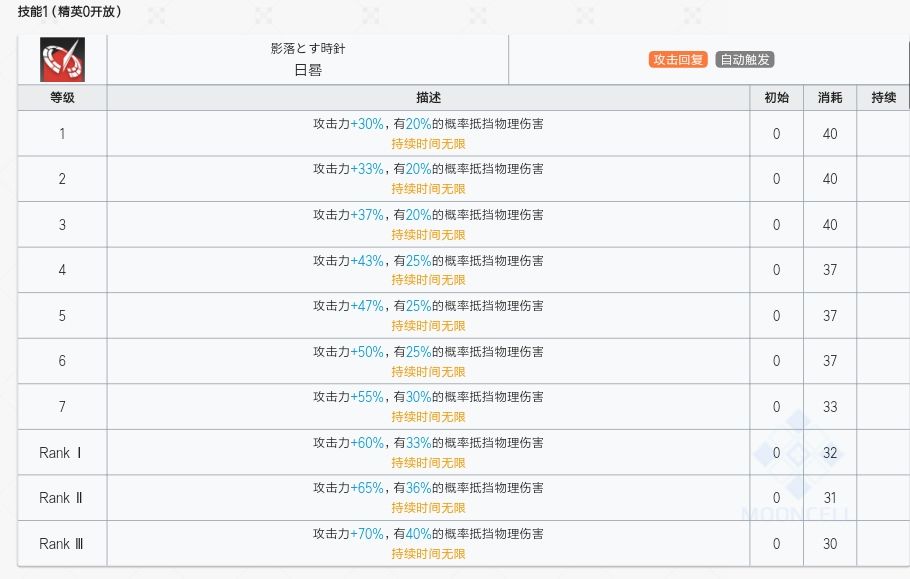910x579 pixels.
Task: Click 持续时间无限 in level 7 row
Action: click(428, 417)
